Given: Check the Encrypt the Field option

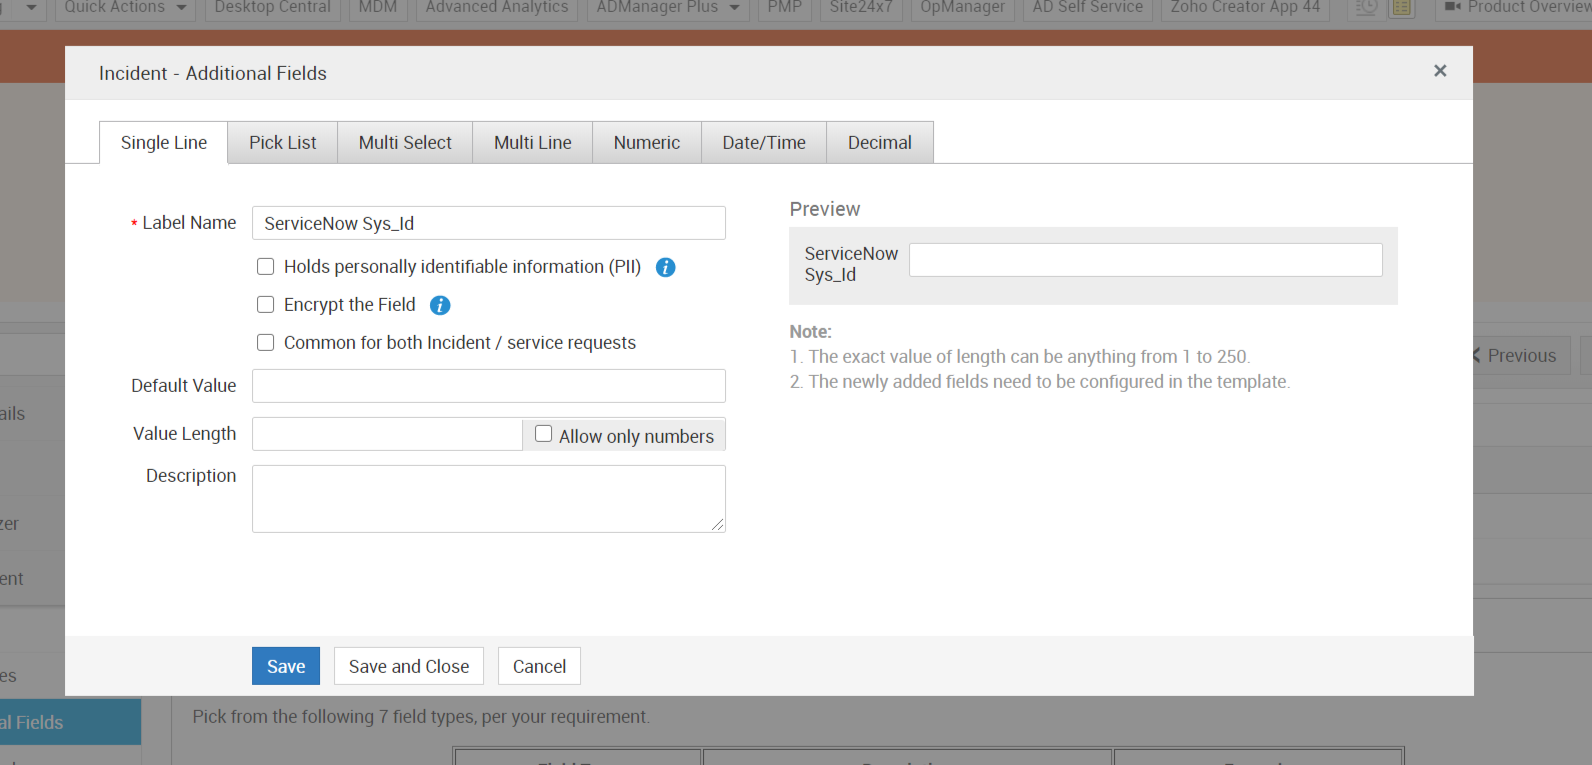Looking at the screenshot, I should (265, 304).
